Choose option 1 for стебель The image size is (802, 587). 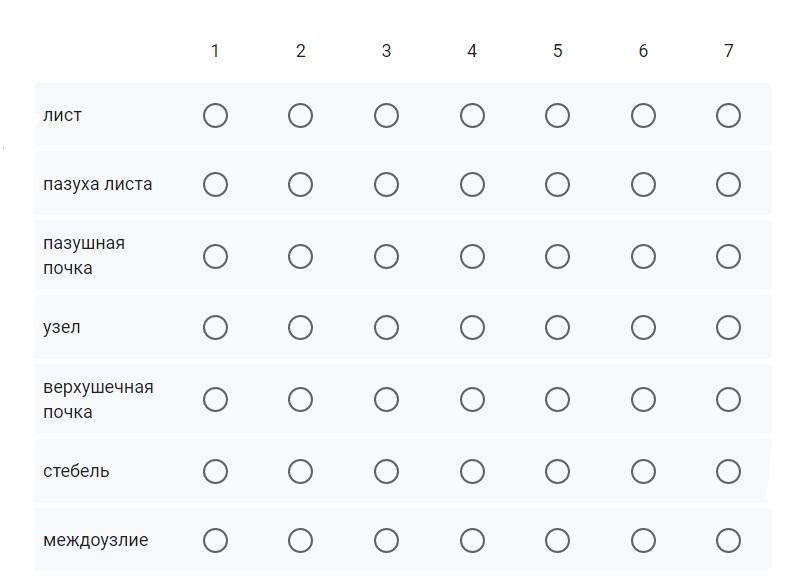[x=215, y=472]
